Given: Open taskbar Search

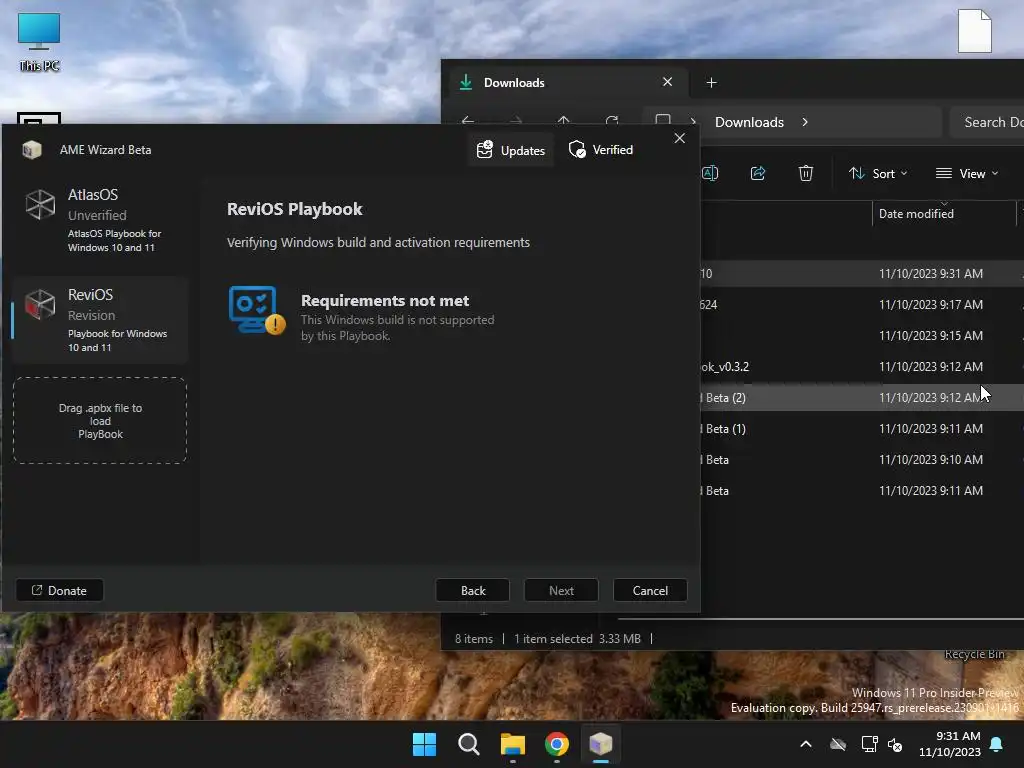Looking at the screenshot, I should click(469, 744).
